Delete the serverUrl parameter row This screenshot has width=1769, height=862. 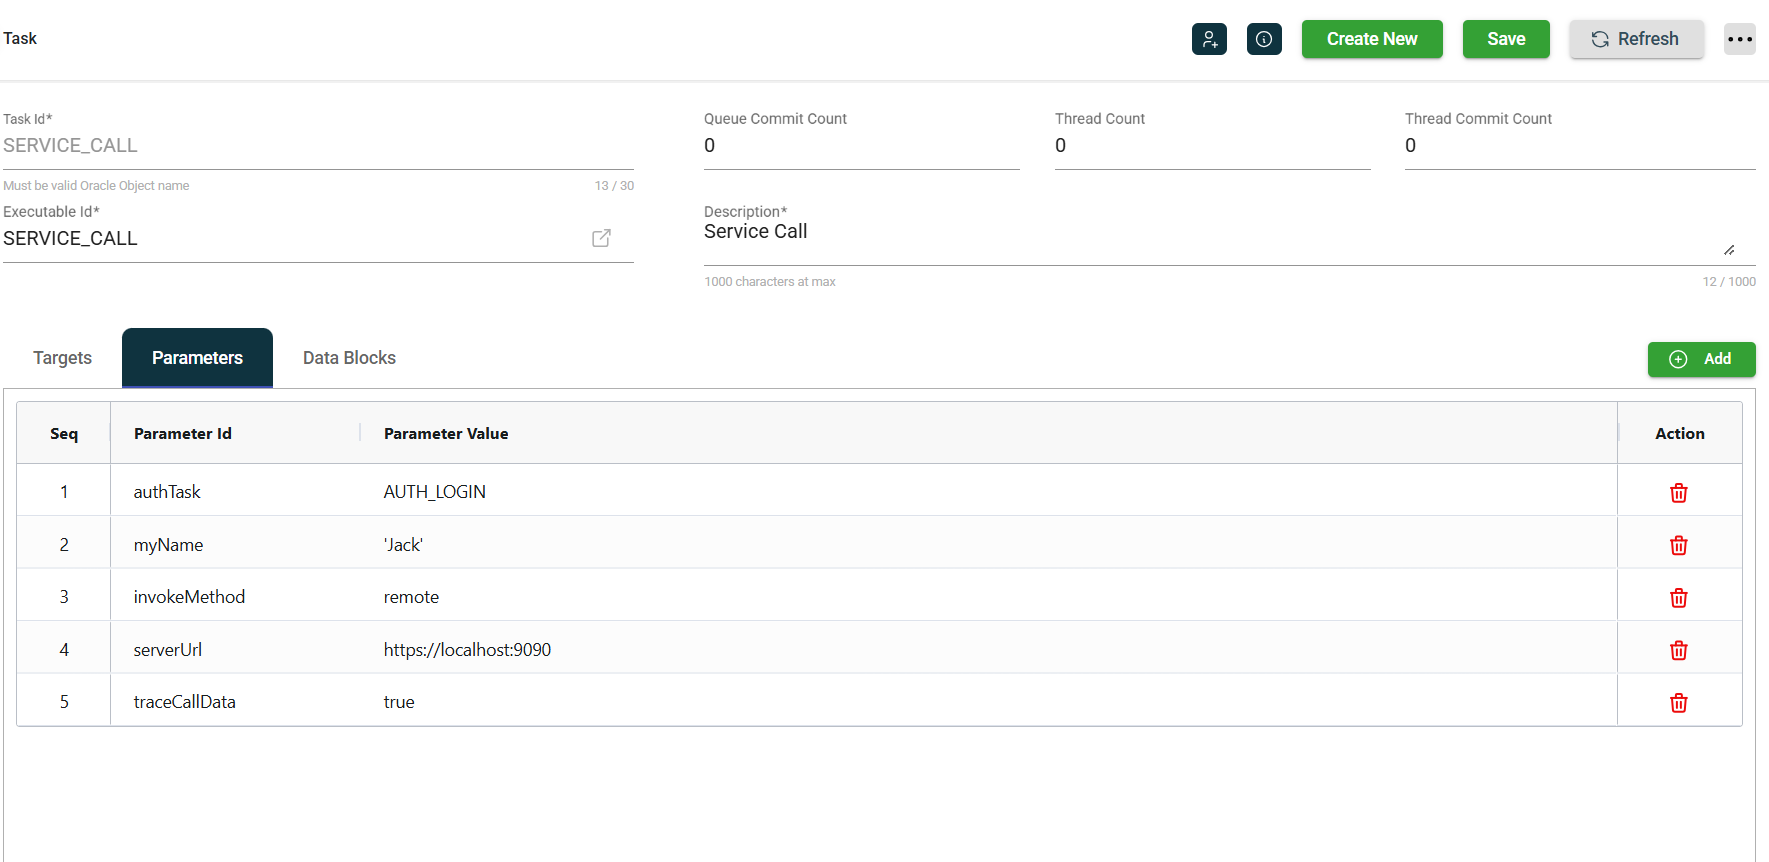click(x=1678, y=650)
